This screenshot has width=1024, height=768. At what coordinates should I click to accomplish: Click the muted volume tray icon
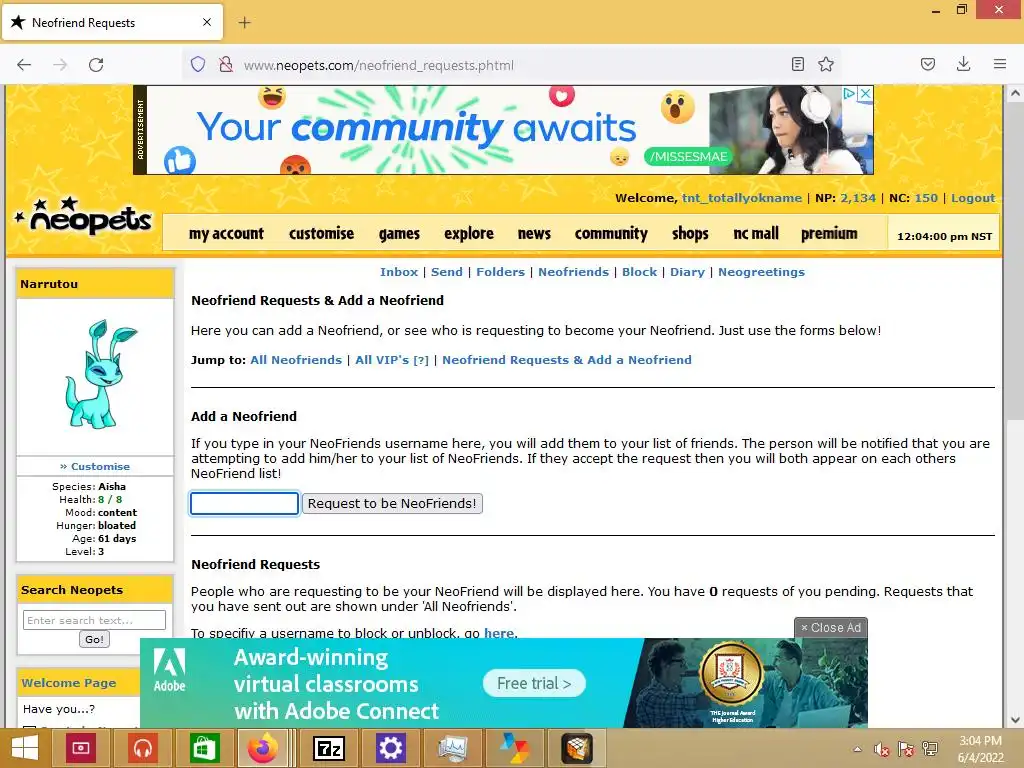pyautogui.click(x=881, y=749)
